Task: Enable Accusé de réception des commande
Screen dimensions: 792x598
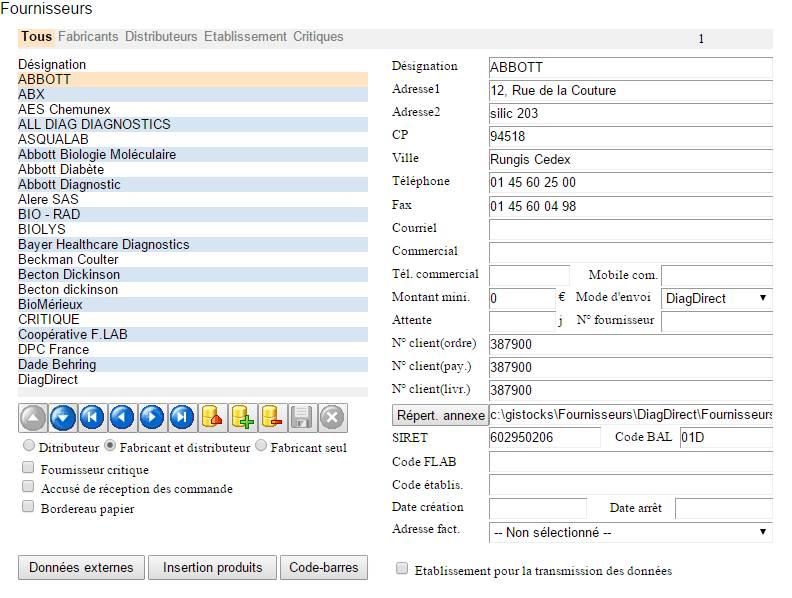Action: 28,486
